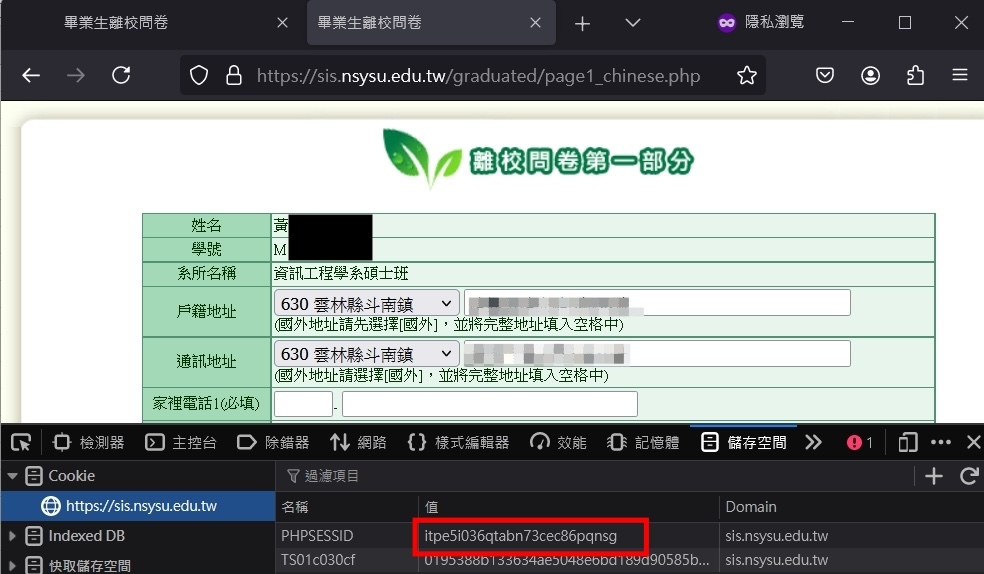The image size is (984, 574).
Task: Sort by the 名稱 column header
Action: click(x=347, y=507)
